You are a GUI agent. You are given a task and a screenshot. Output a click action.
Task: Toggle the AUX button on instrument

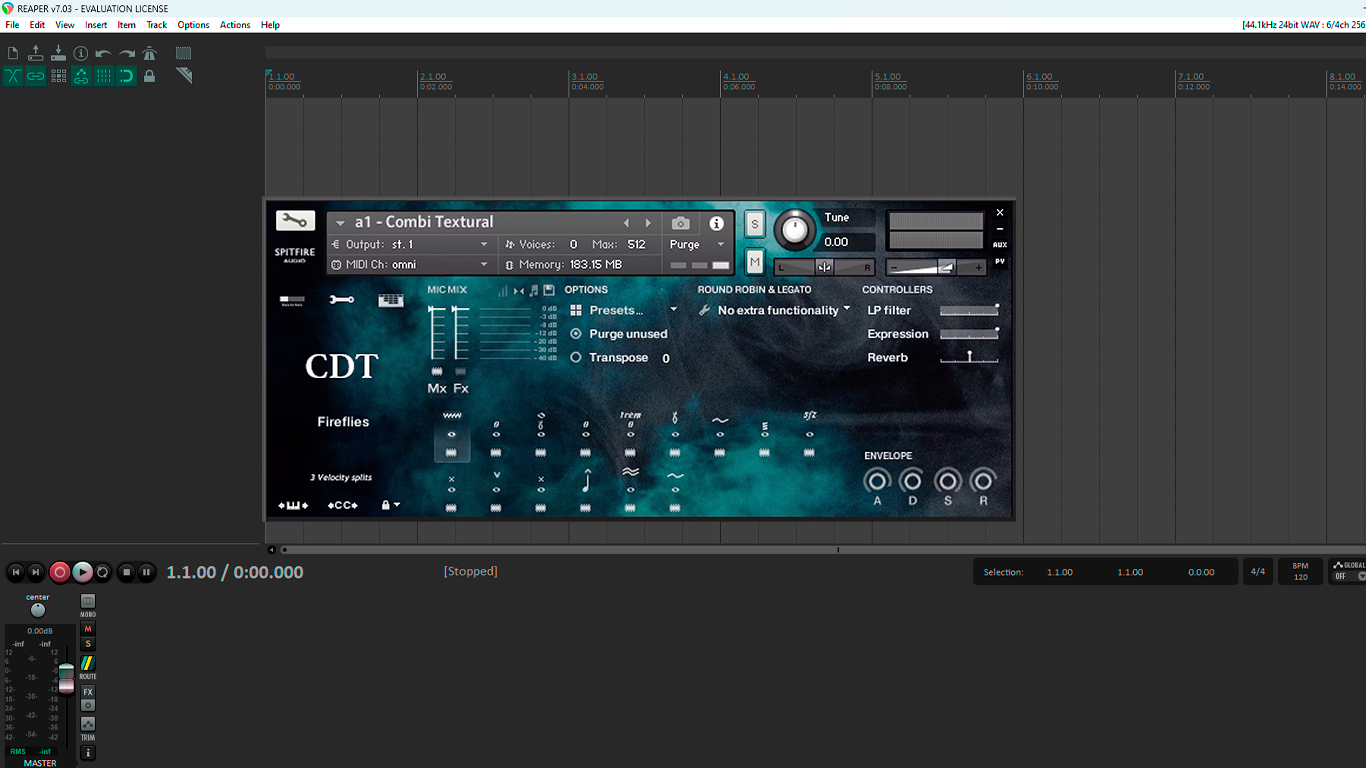coord(999,244)
